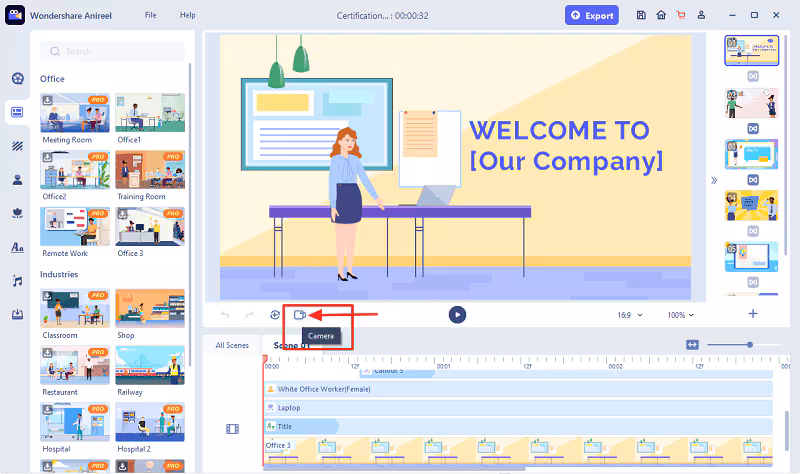Open the templates icon in left sidebar
This screenshot has width=800, height=474.
(x=17, y=78)
